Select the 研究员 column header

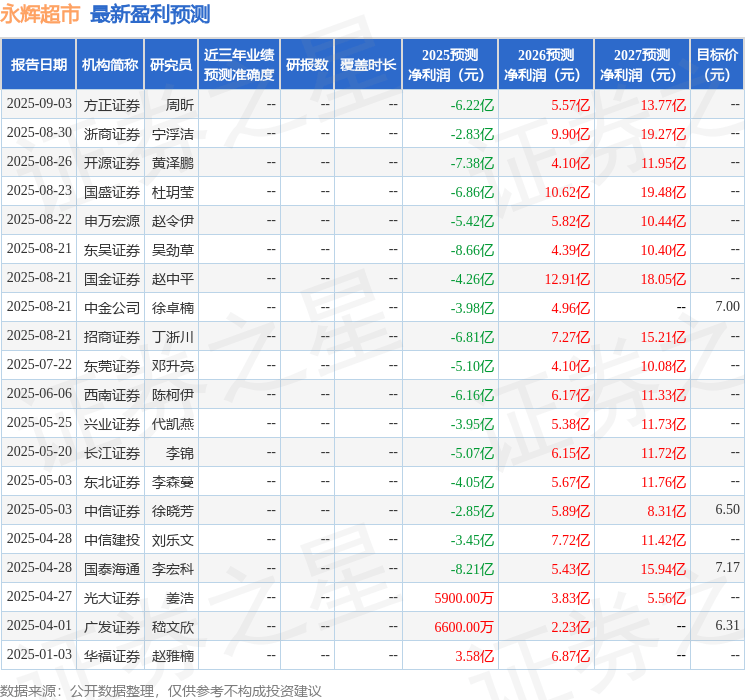pos(170,65)
